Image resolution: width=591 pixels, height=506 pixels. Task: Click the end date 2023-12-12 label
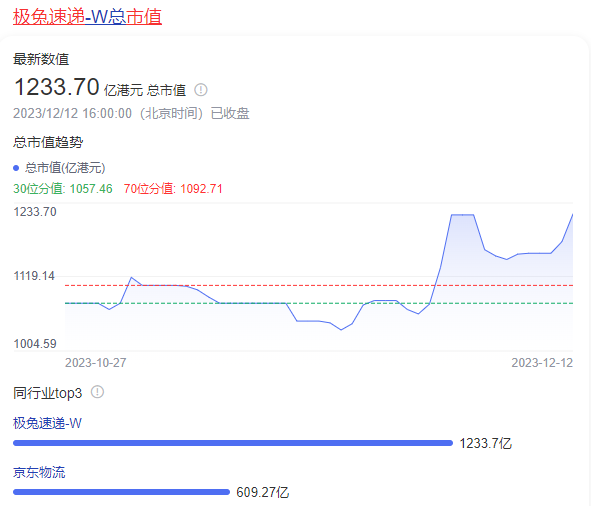click(x=542, y=363)
